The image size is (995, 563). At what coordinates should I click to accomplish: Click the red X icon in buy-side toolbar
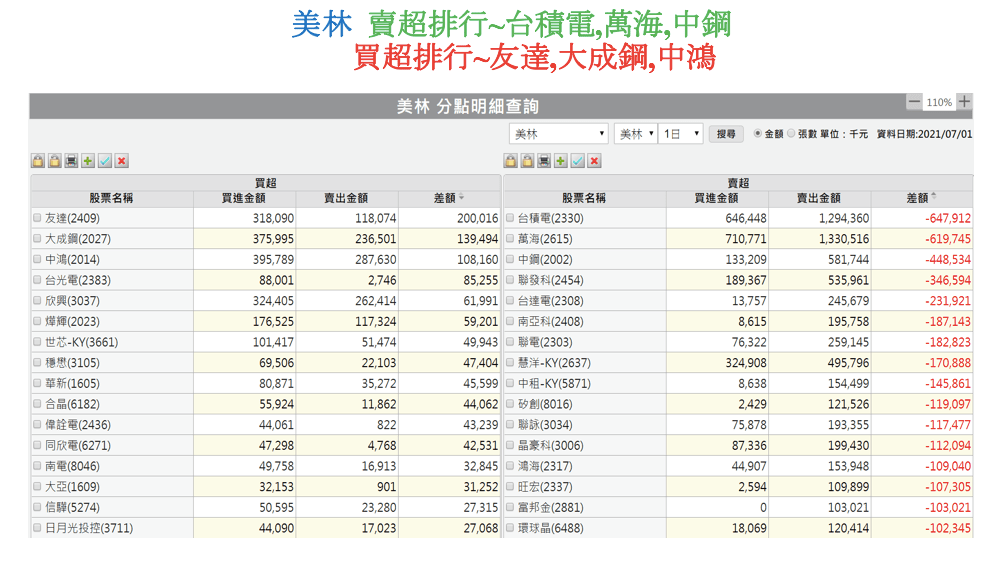click(121, 161)
